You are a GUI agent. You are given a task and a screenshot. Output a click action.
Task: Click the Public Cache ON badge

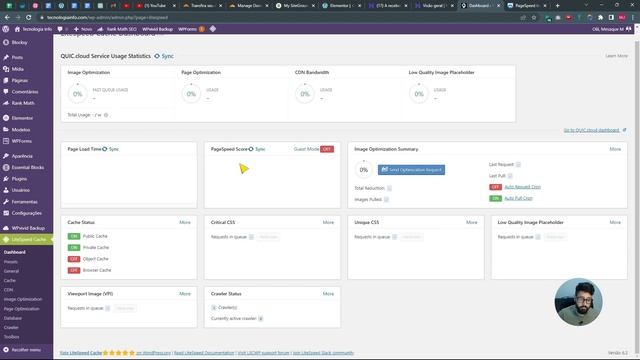coord(74,236)
